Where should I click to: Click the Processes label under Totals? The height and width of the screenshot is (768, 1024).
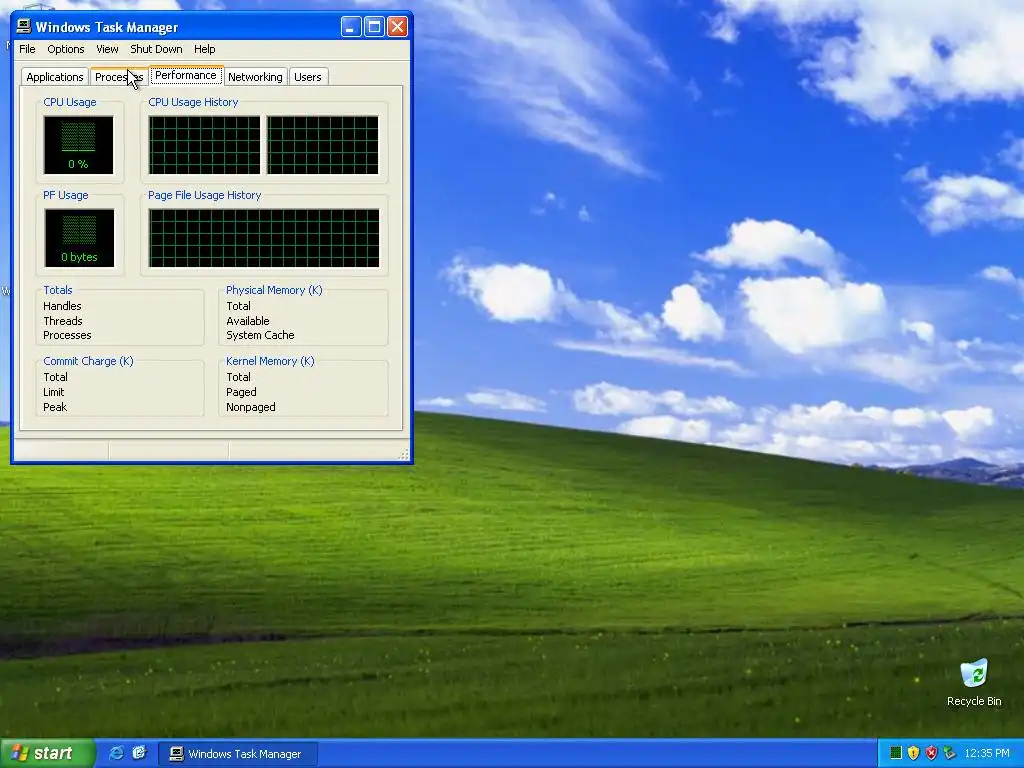point(67,335)
